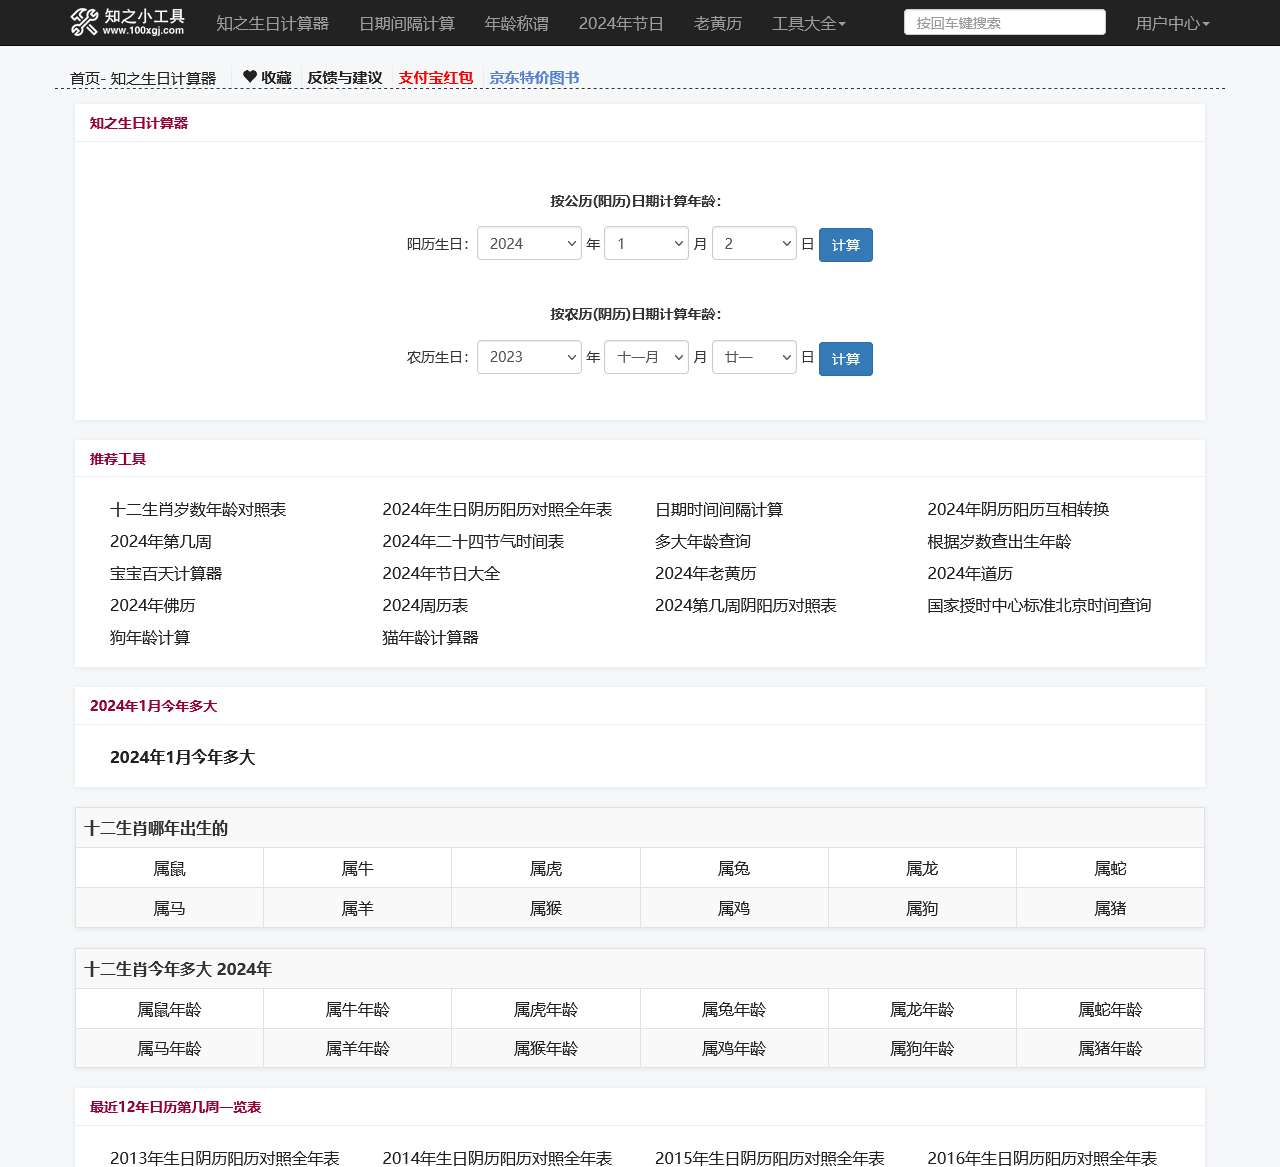This screenshot has width=1280, height=1167.
Task: Select 属龙 in the birth year zodiac table
Action: pyautogui.click(x=922, y=868)
